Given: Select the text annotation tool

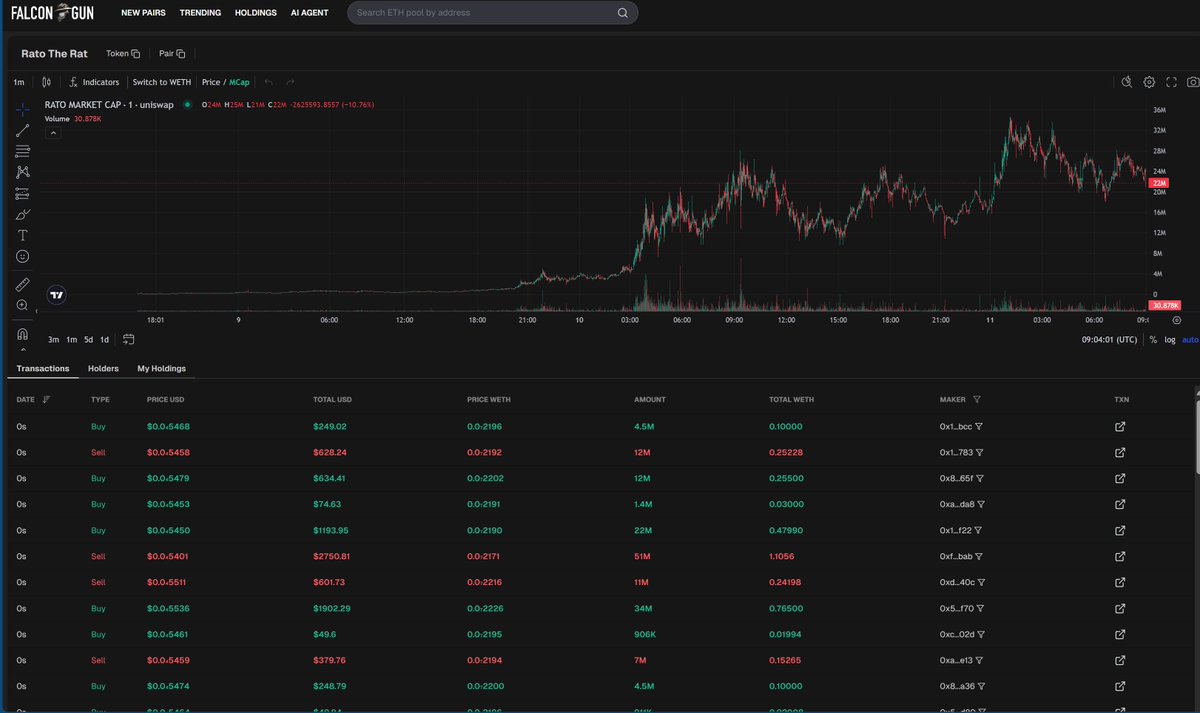Looking at the screenshot, I should point(22,235).
